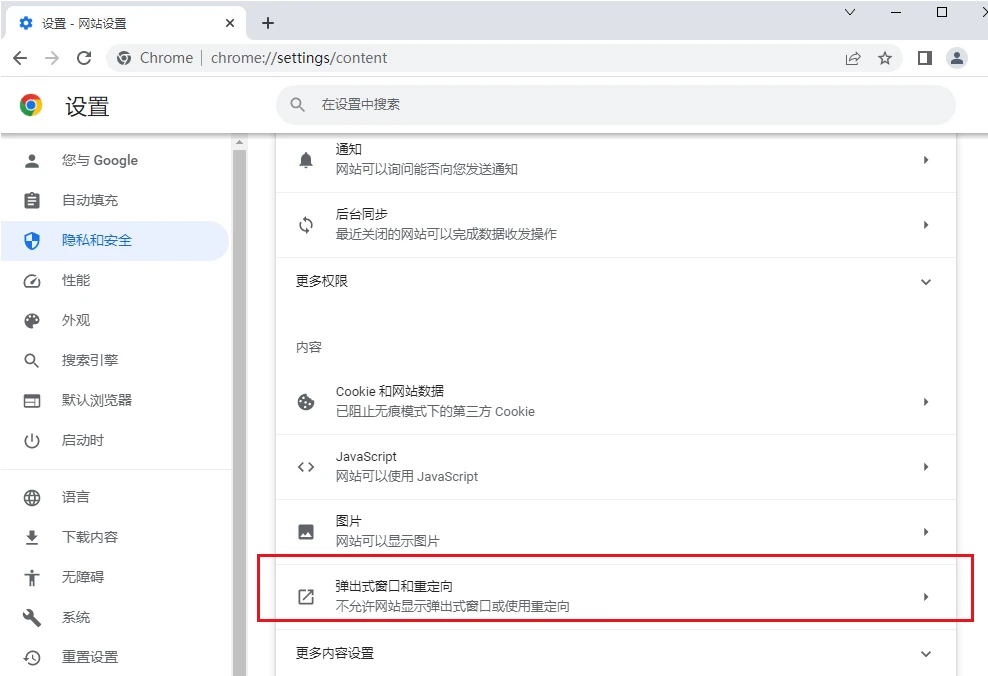The image size is (988, 676).
Task: Click the back navigation arrow
Action: tap(20, 58)
